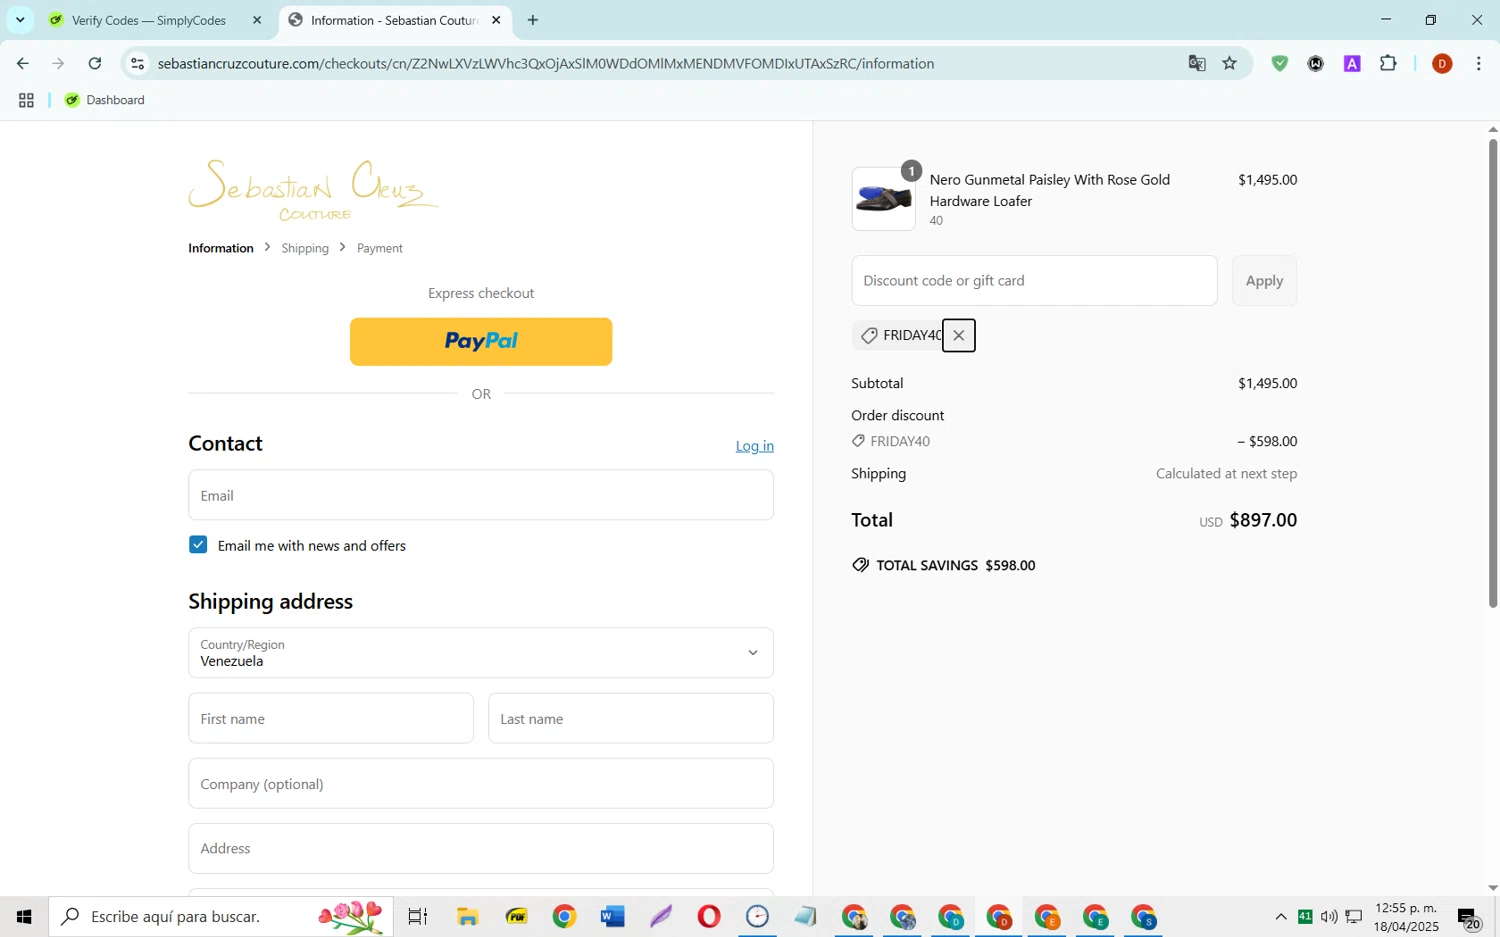Switch to Verify Codes — SimplyCodes tab

pyautogui.click(x=150, y=20)
